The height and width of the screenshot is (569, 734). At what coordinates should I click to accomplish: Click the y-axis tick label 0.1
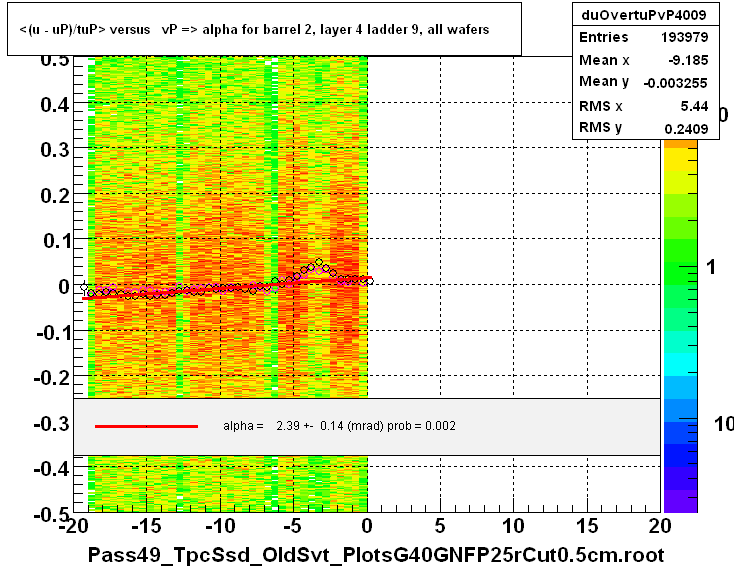tap(56, 241)
